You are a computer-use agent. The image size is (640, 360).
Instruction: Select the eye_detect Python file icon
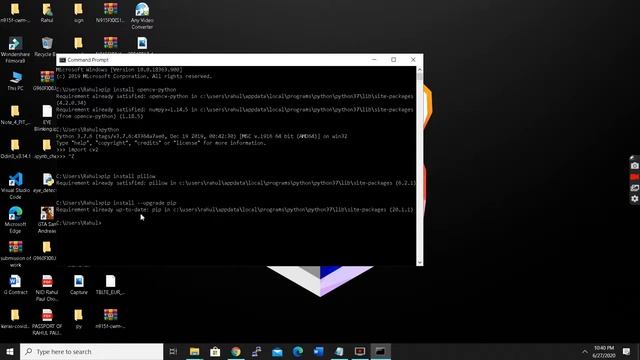[47, 183]
